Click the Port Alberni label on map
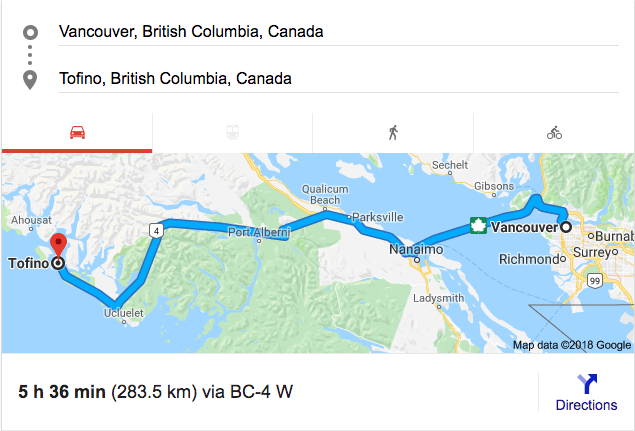The image size is (635, 431). pyautogui.click(x=259, y=232)
